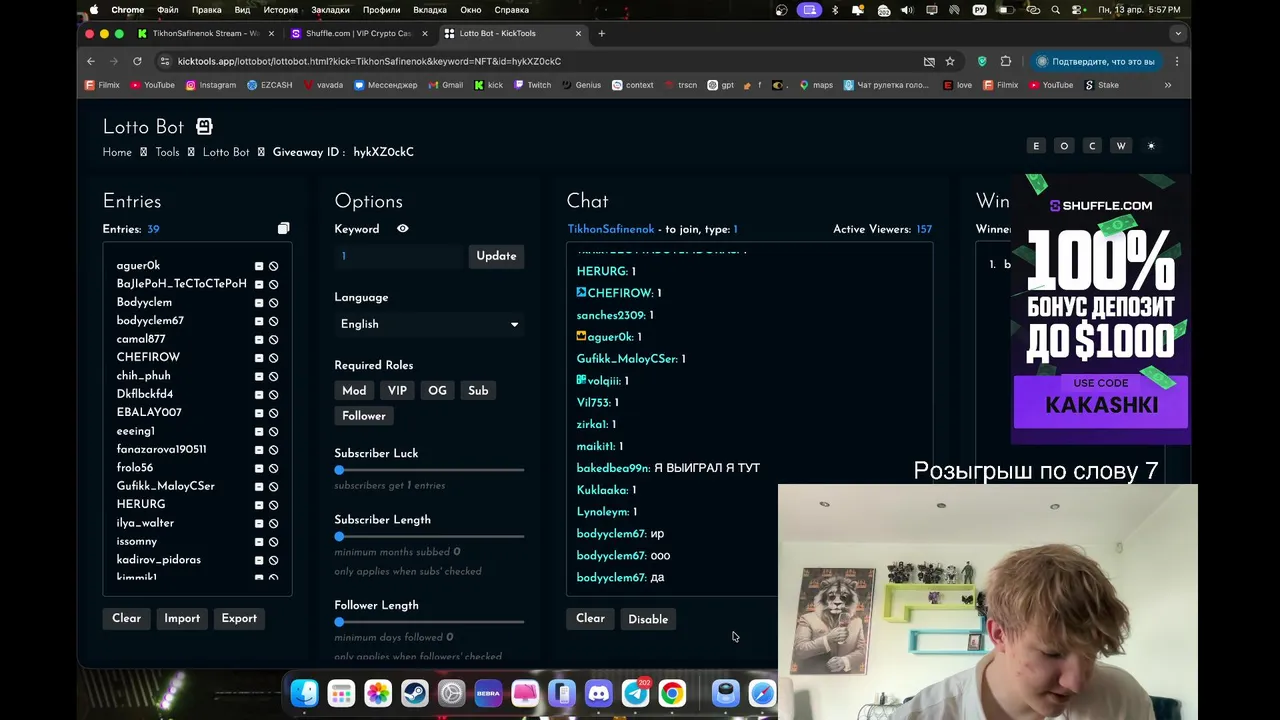Adjust the Subscriber Luck slider handle
Viewport: 1280px width, 720px height.
coord(339,470)
